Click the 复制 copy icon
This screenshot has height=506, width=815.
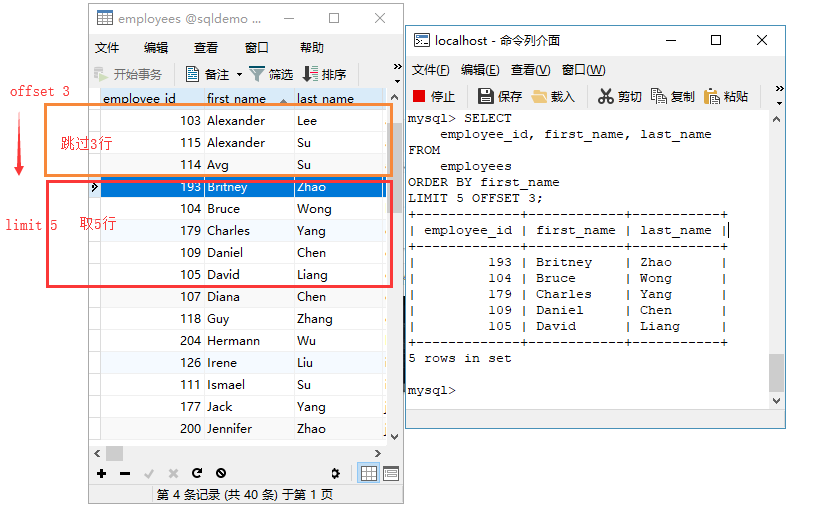[659, 96]
